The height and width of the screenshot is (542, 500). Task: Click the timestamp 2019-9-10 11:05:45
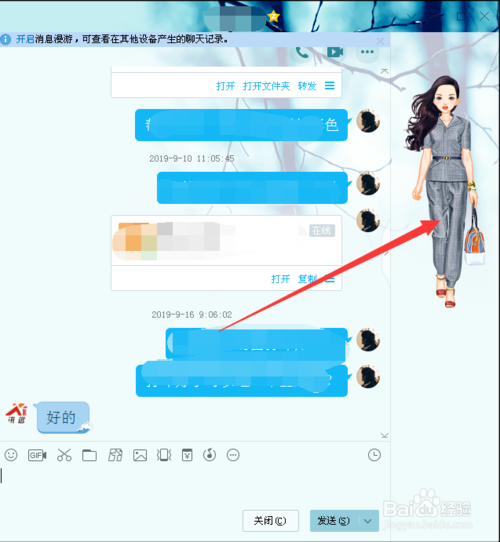click(192, 159)
